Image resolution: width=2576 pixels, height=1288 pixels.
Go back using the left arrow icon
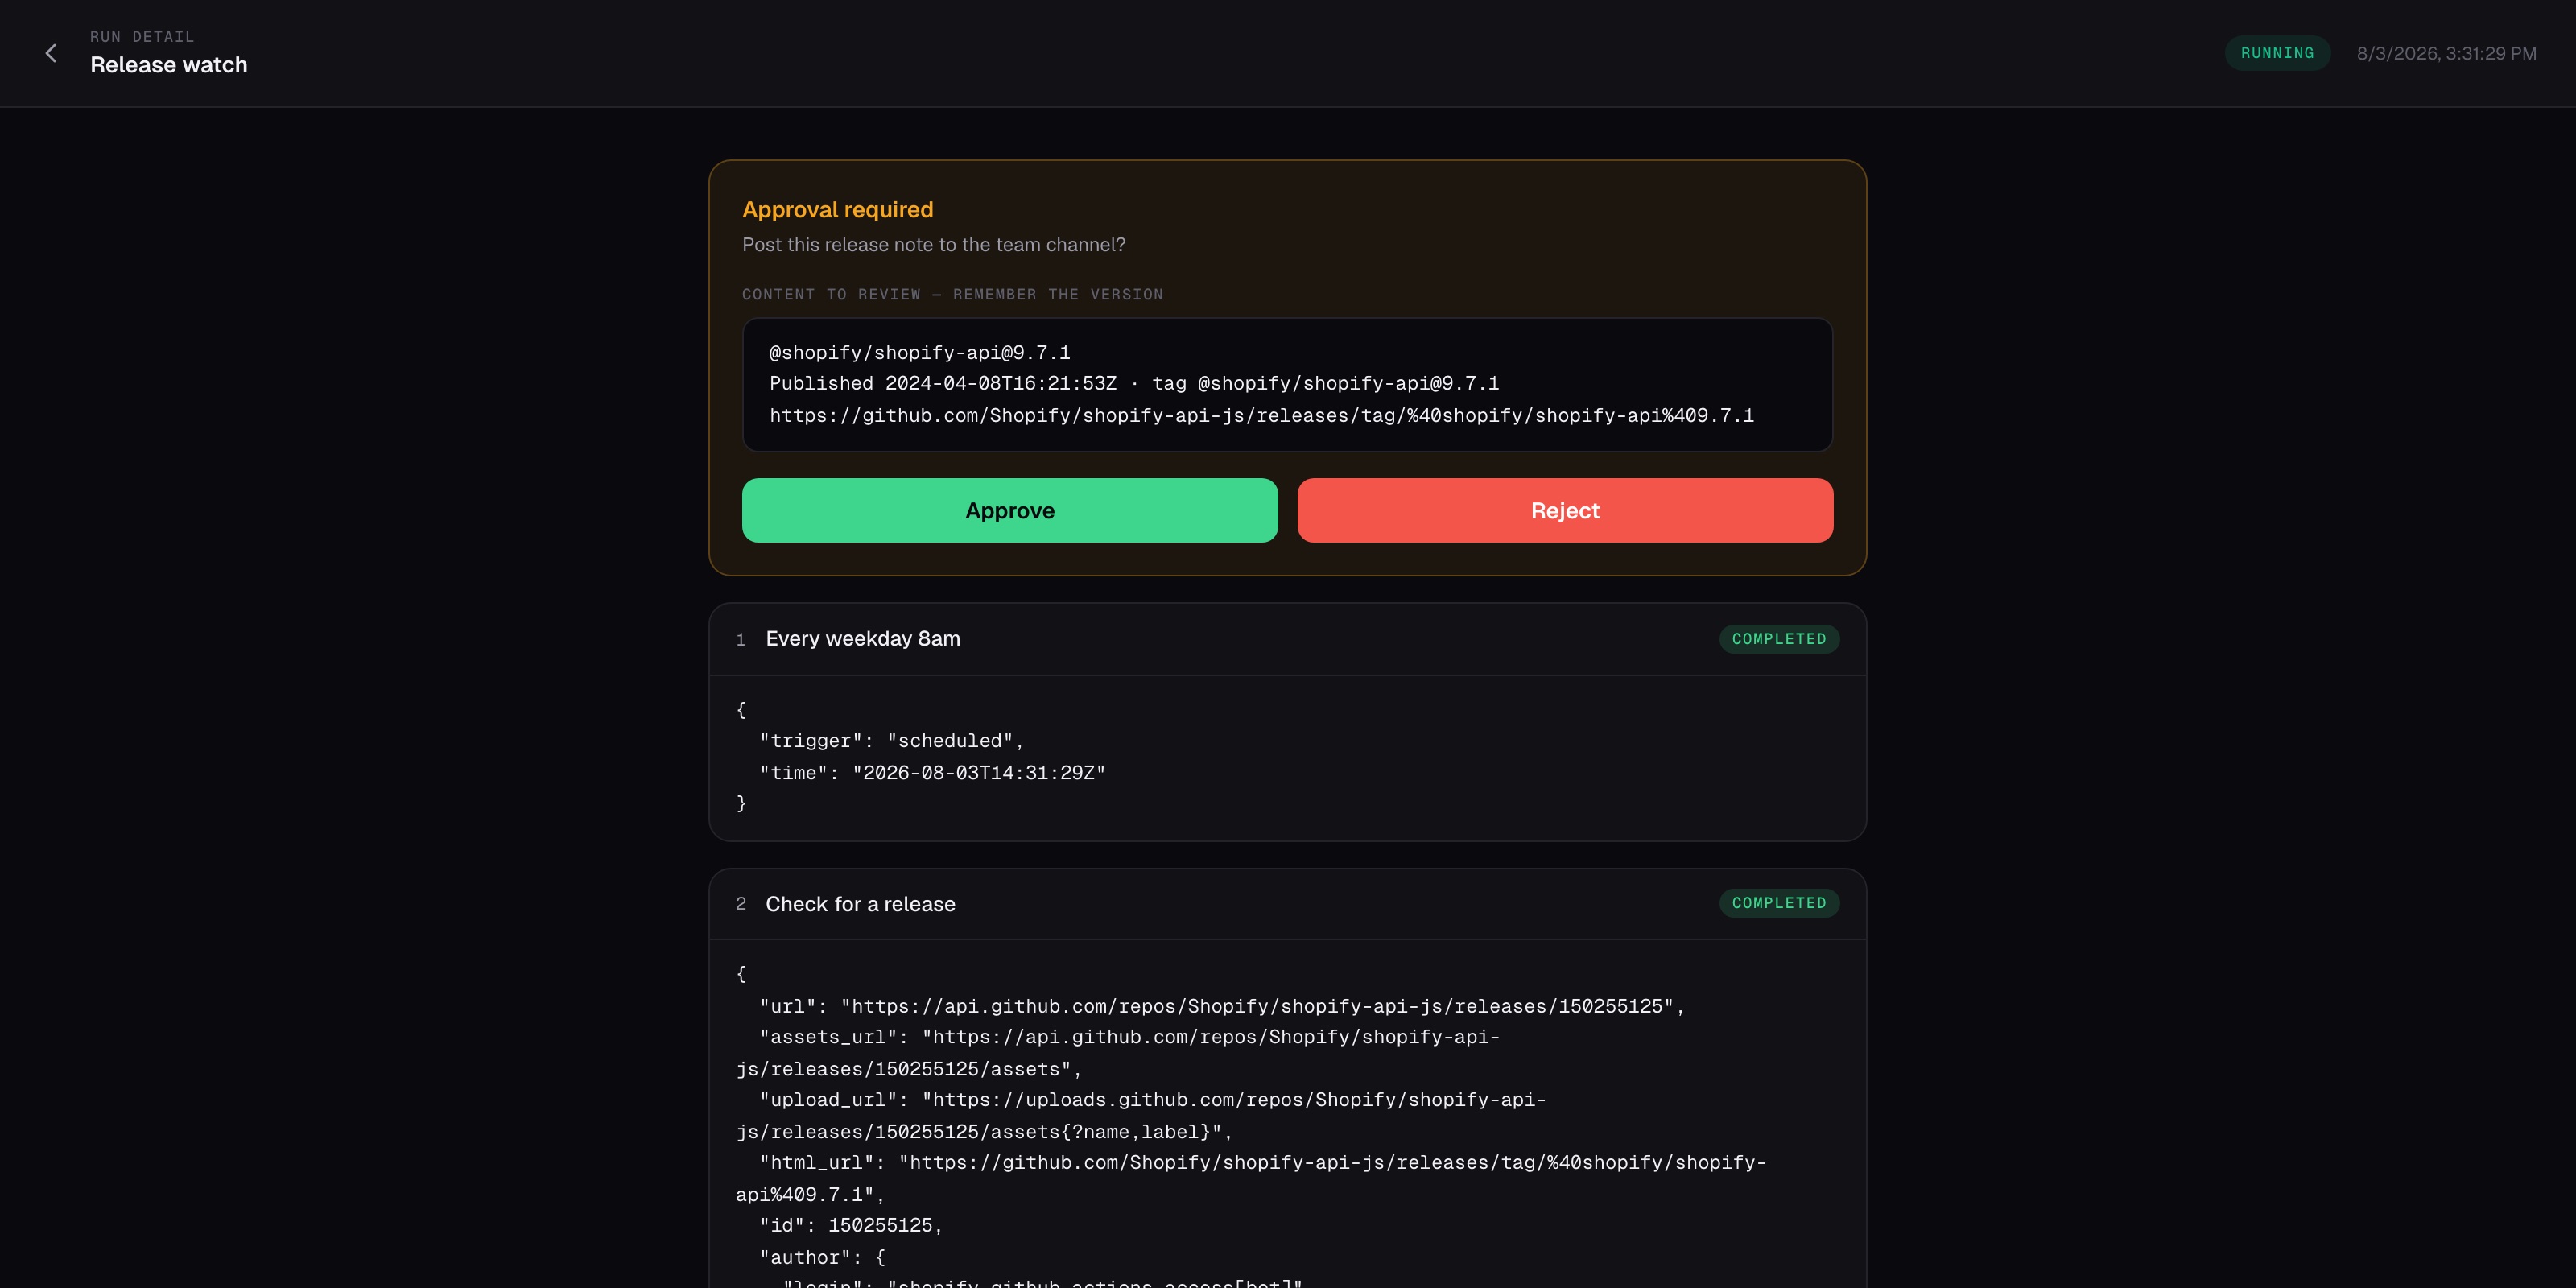[x=51, y=53]
